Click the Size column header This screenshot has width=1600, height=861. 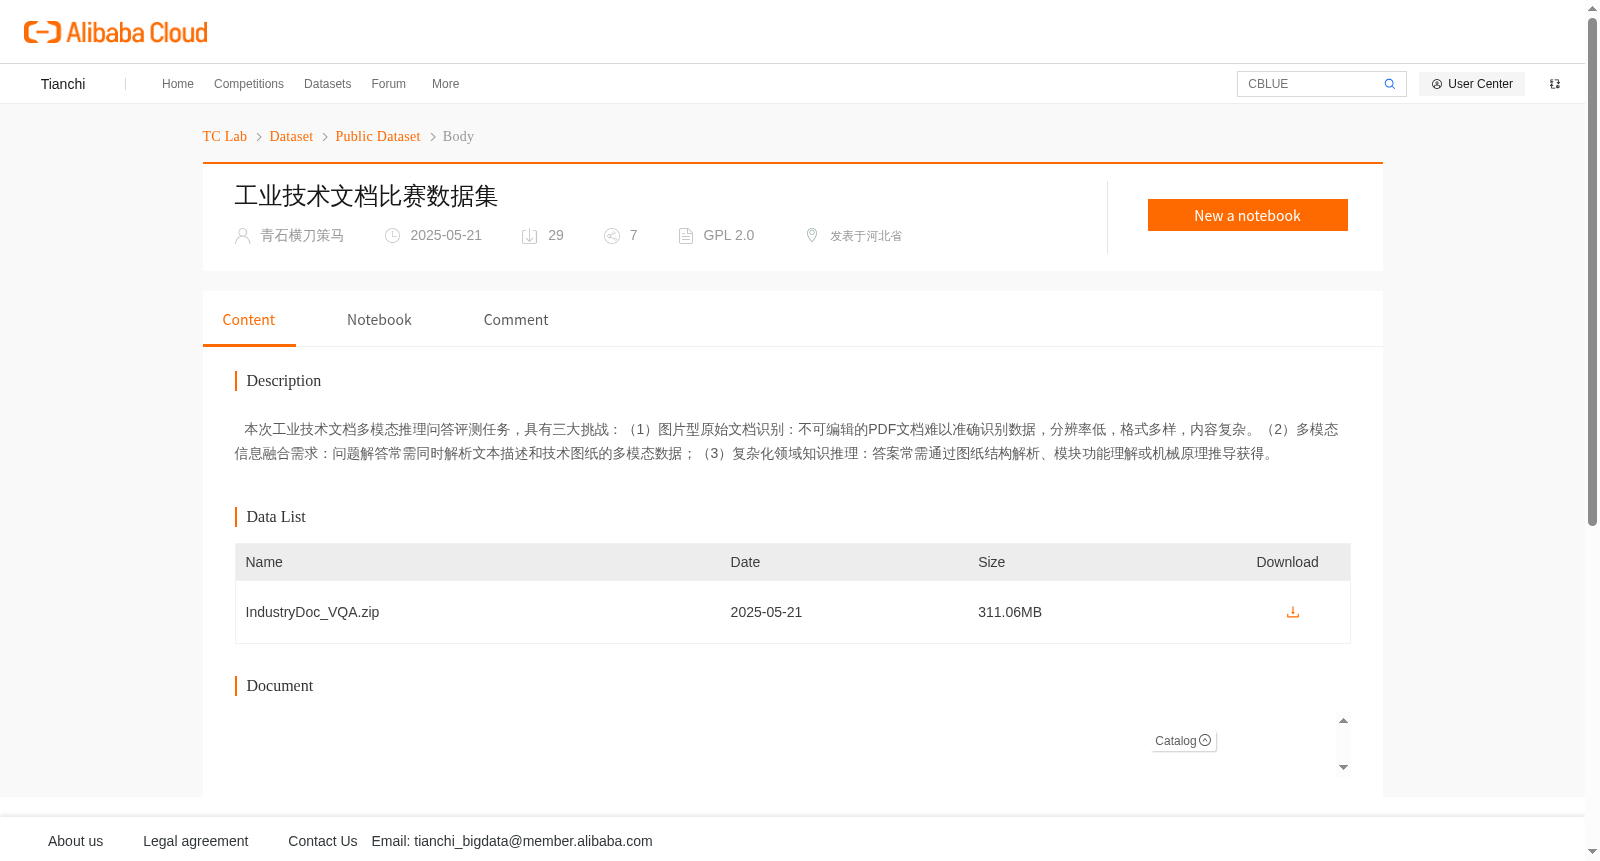point(992,562)
